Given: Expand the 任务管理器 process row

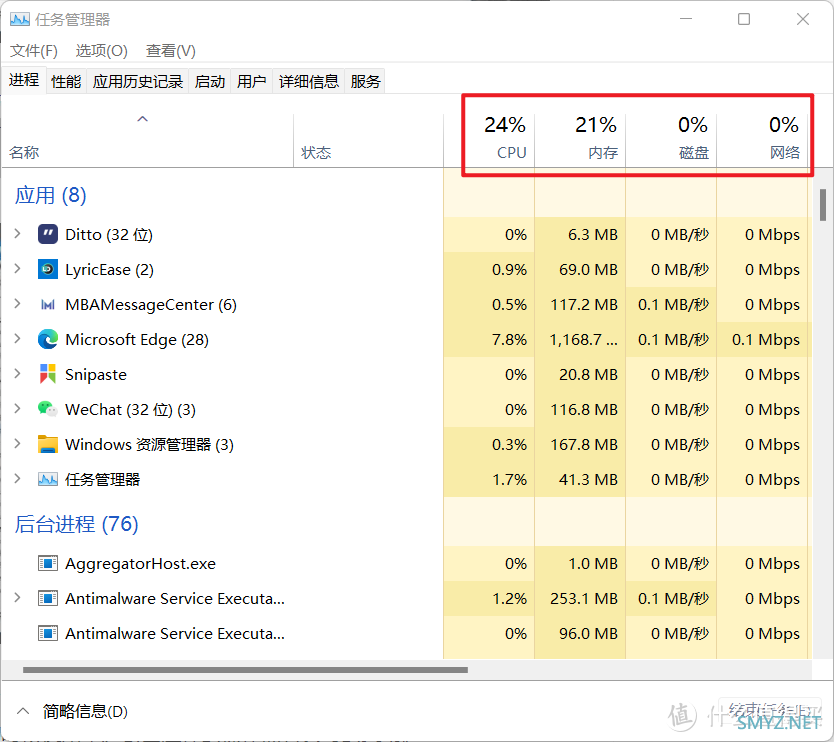Looking at the screenshot, I should tap(18, 479).
